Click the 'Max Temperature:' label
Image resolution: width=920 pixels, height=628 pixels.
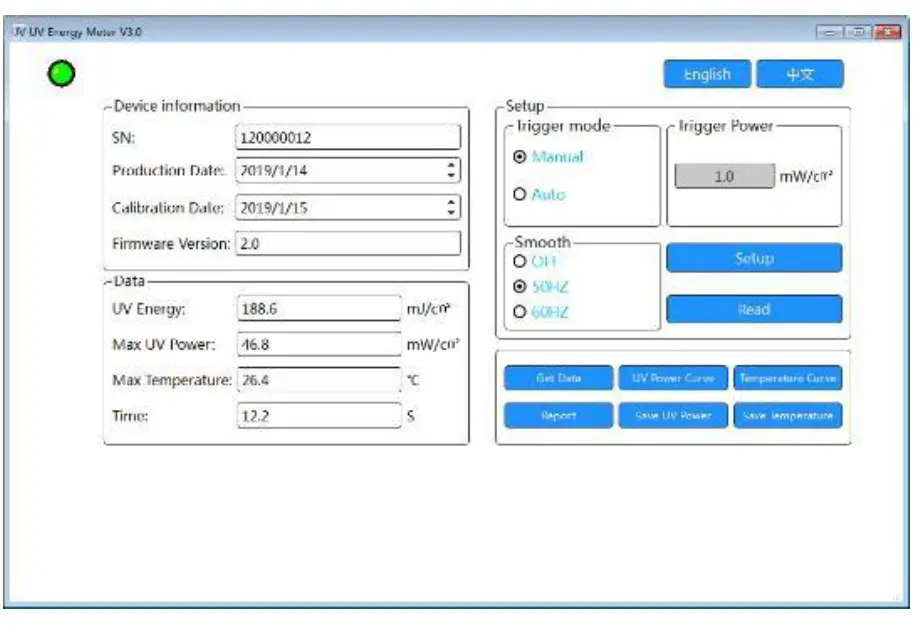pos(172,380)
